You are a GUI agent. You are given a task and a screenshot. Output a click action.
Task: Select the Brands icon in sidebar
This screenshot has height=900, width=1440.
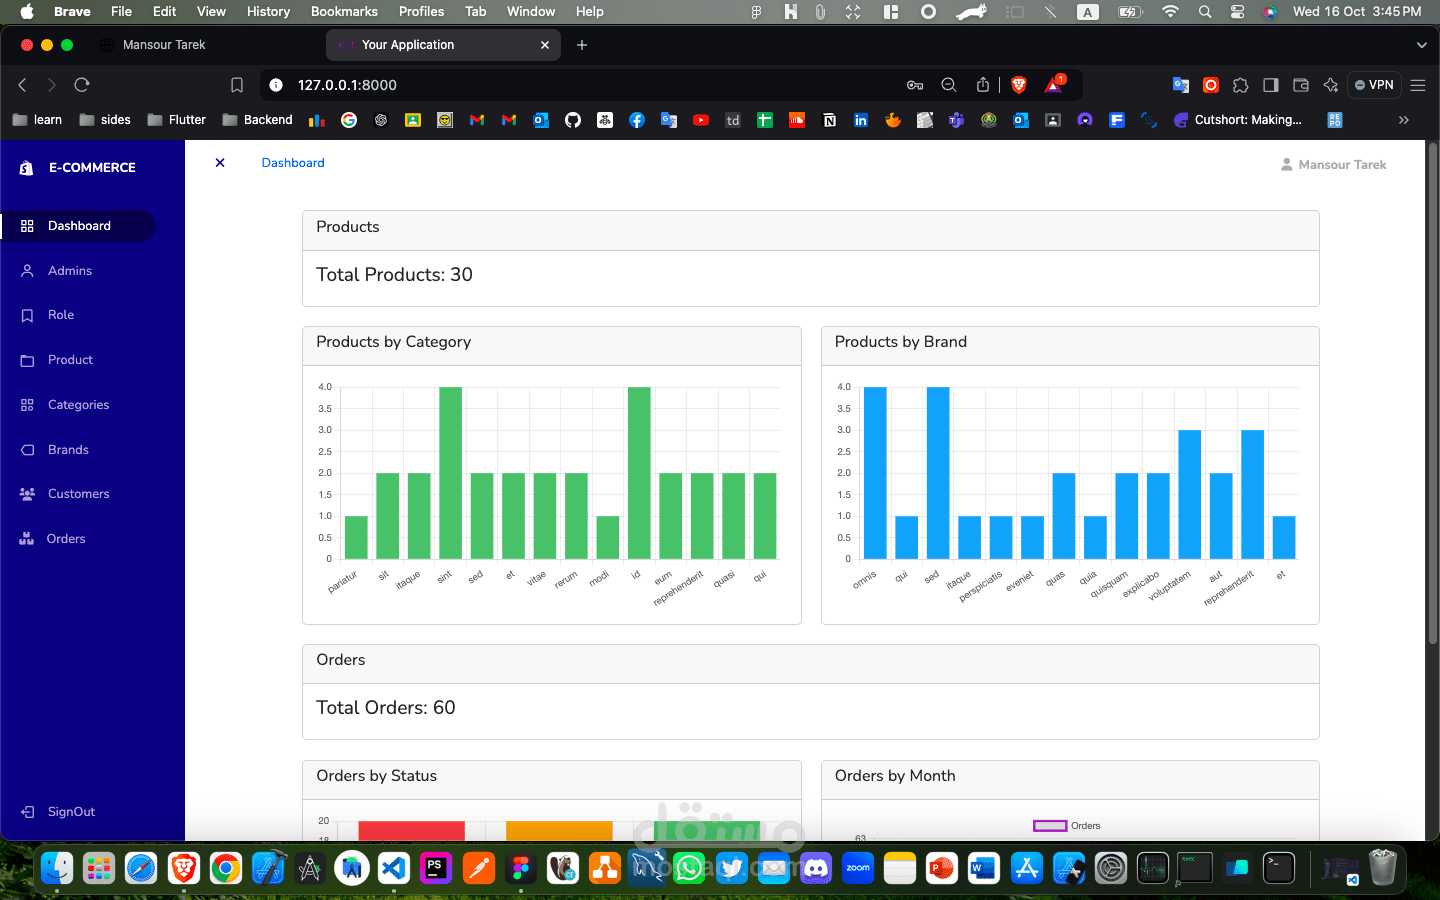27,449
